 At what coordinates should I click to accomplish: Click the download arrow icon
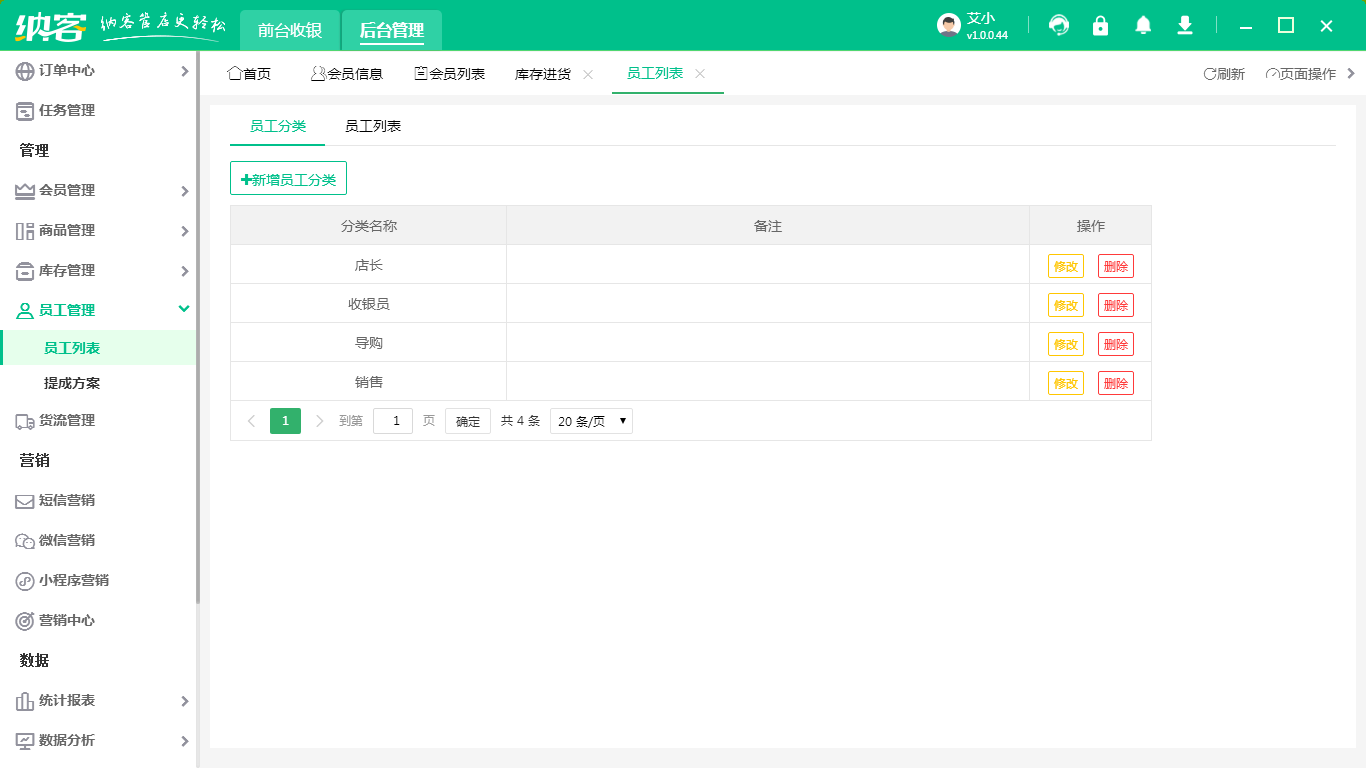[1185, 26]
